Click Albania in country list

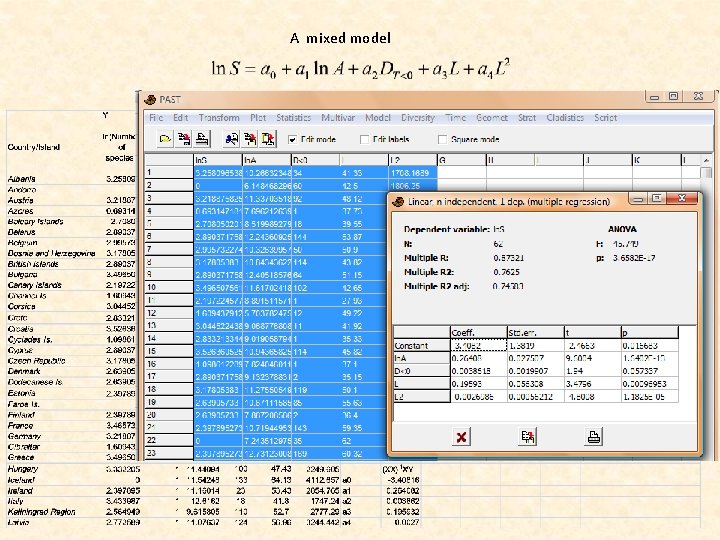point(22,179)
